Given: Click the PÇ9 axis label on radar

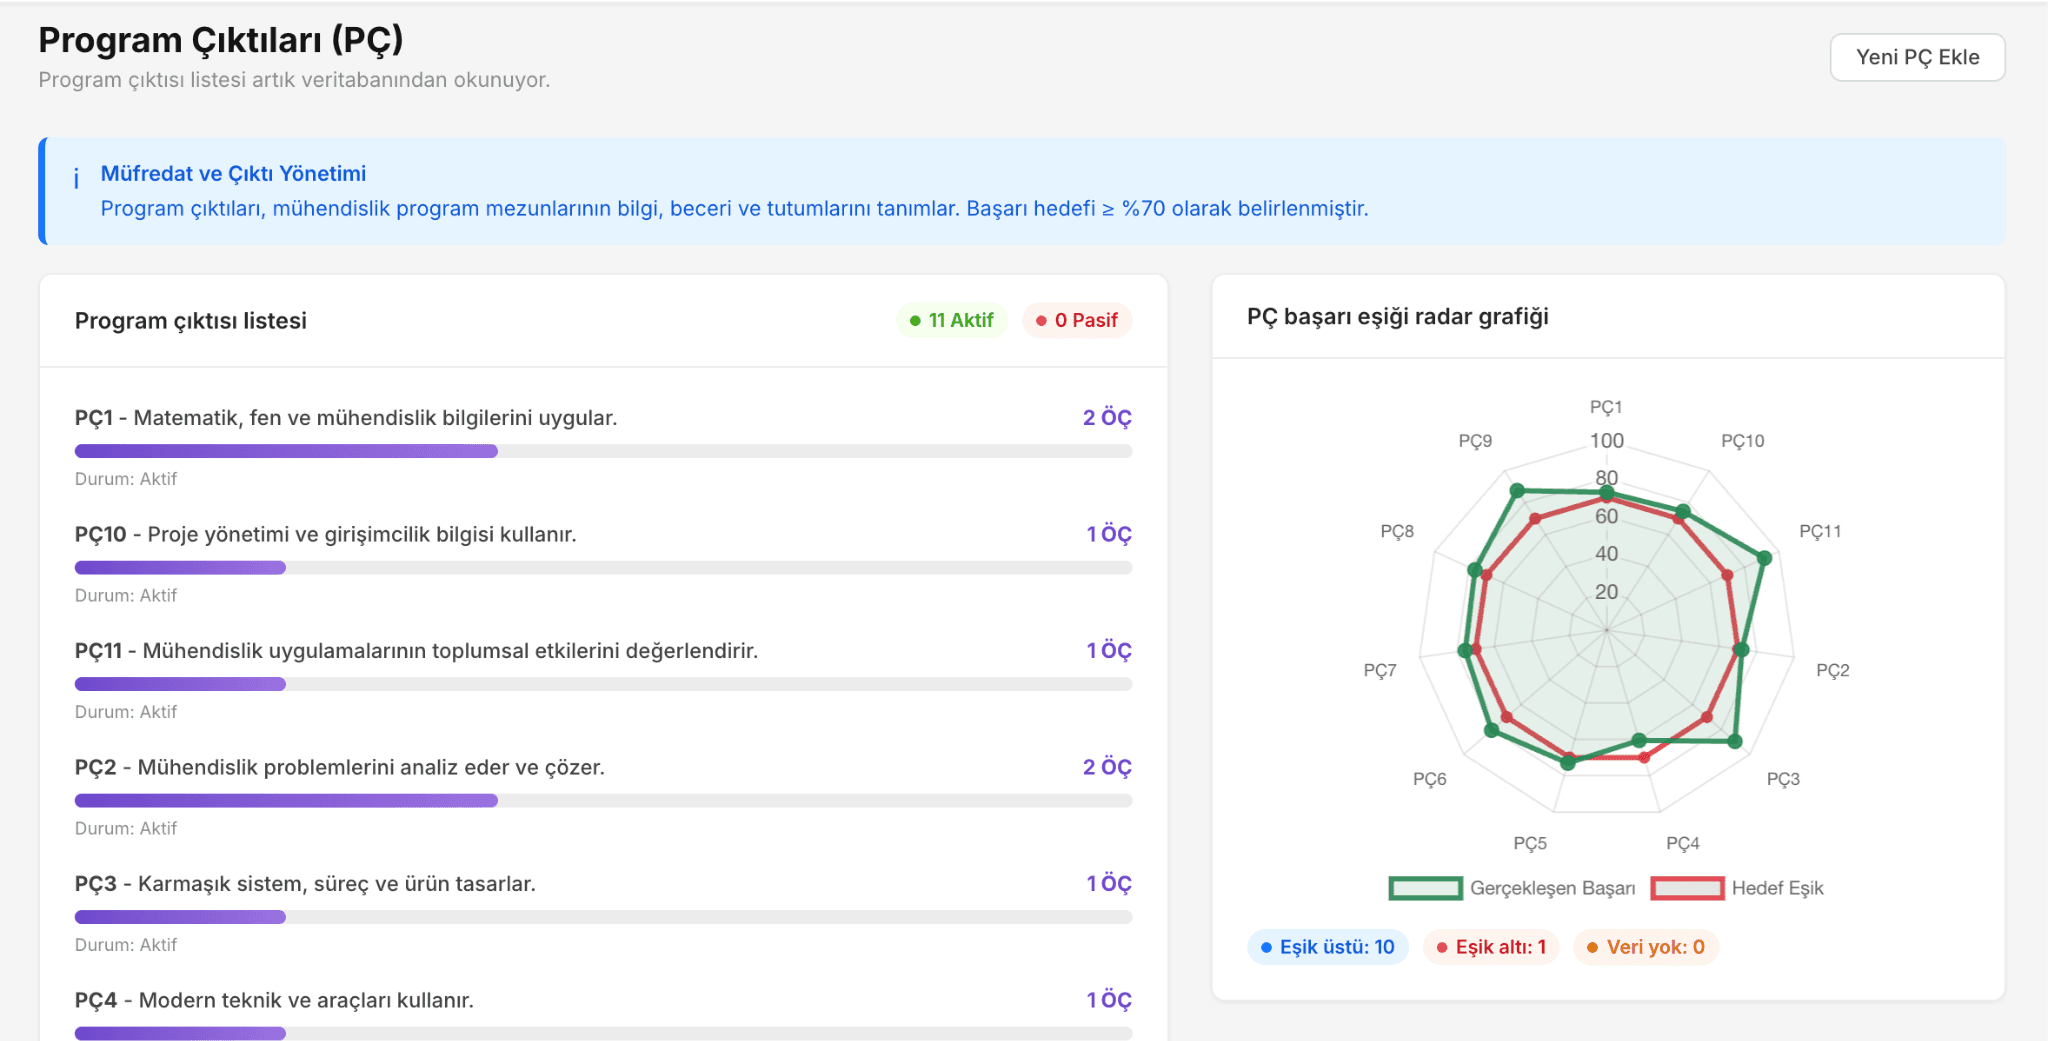Looking at the screenshot, I should (x=1475, y=441).
